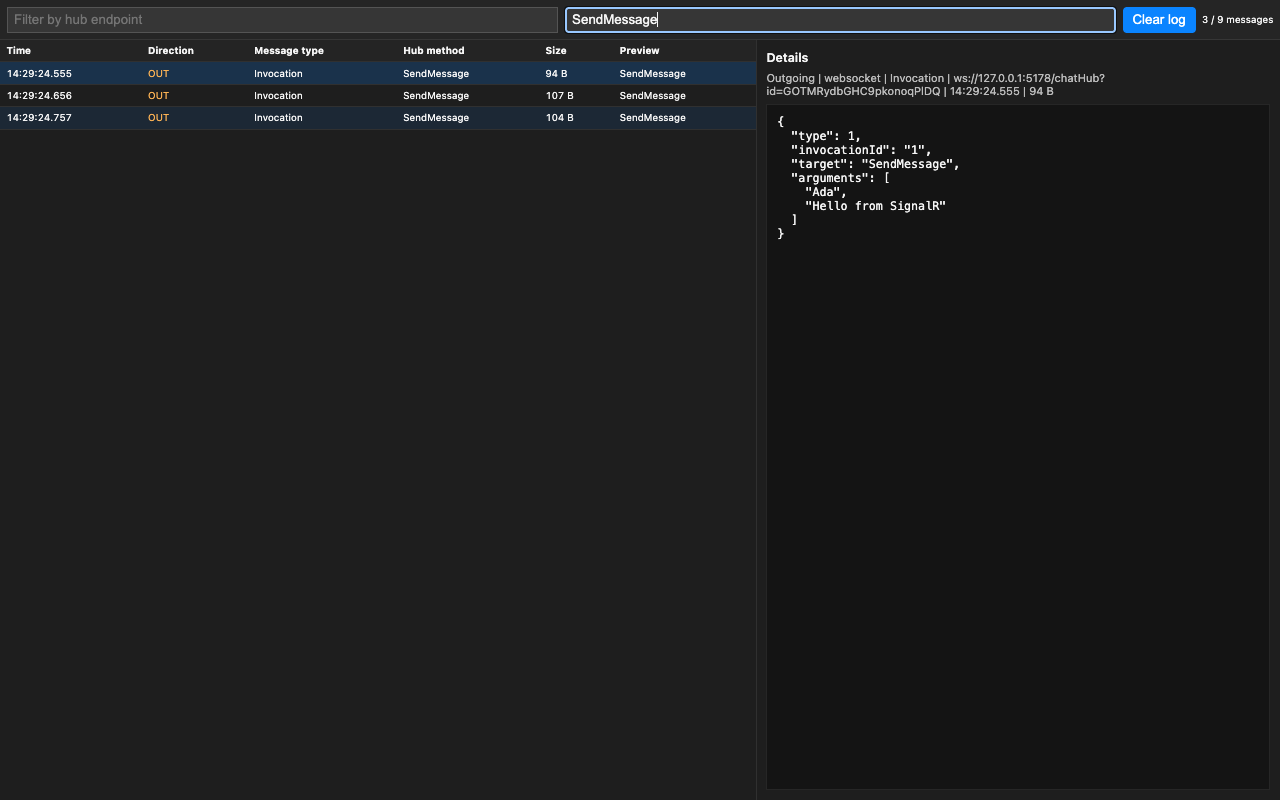Click Invocation in the 14:29:24.757 row
Viewport: 1280px width, 800px height.
tap(278, 118)
